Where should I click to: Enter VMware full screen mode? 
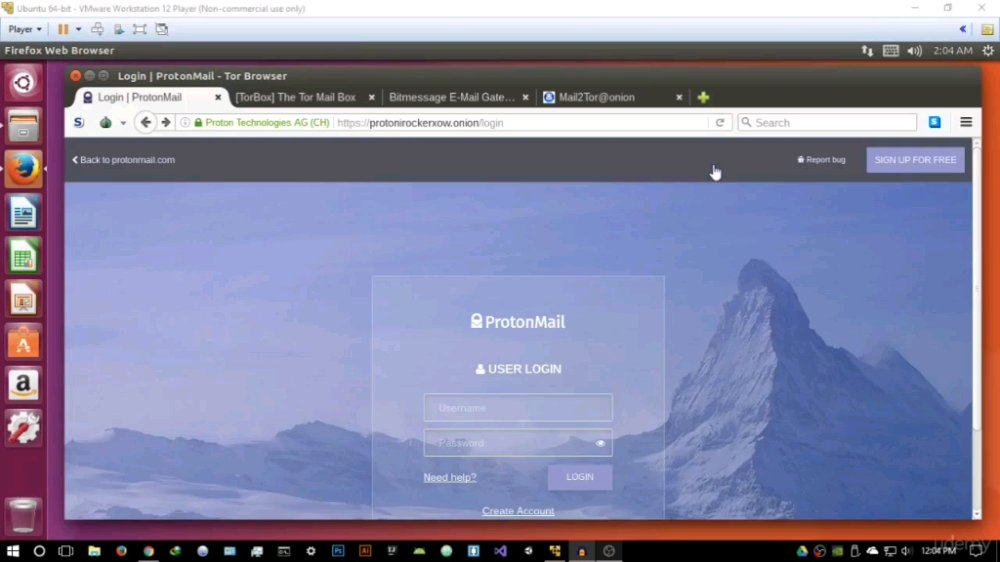tap(140, 29)
